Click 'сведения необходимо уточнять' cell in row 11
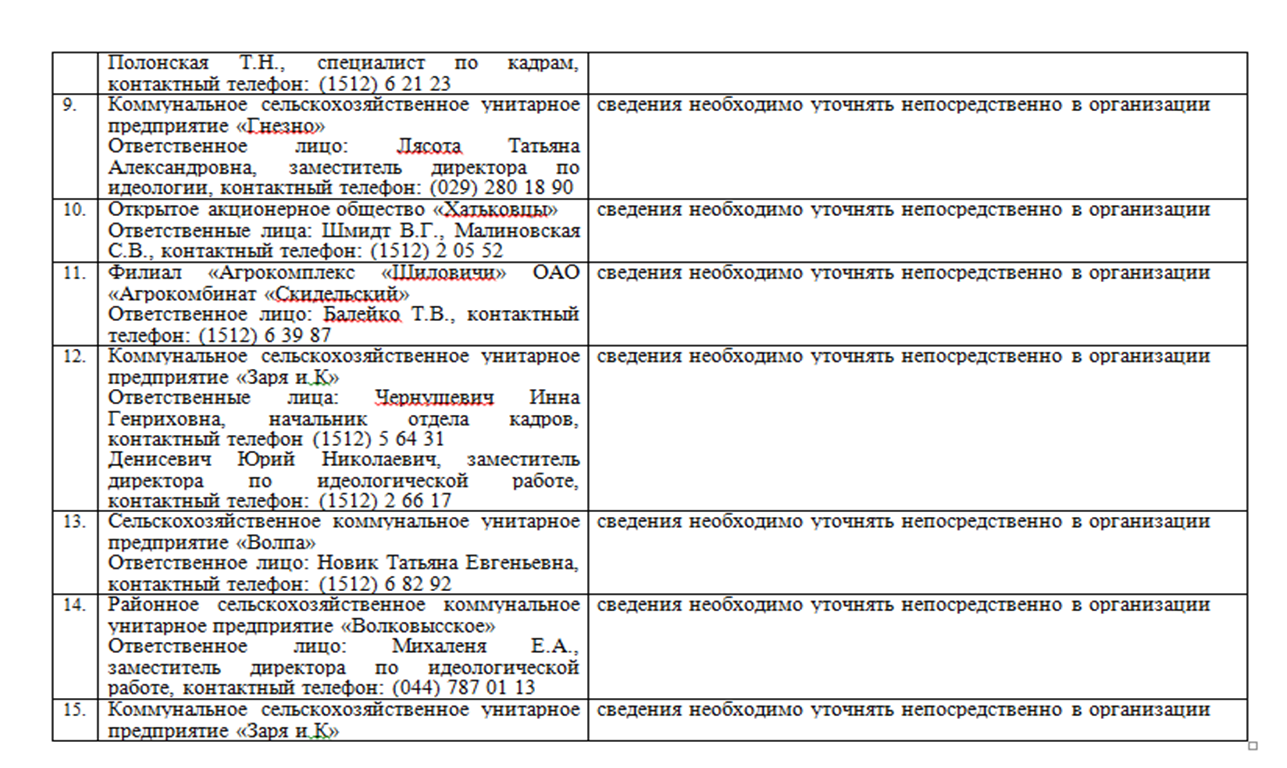The height and width of the screenshot is (768, 1287). click(918, 303)
